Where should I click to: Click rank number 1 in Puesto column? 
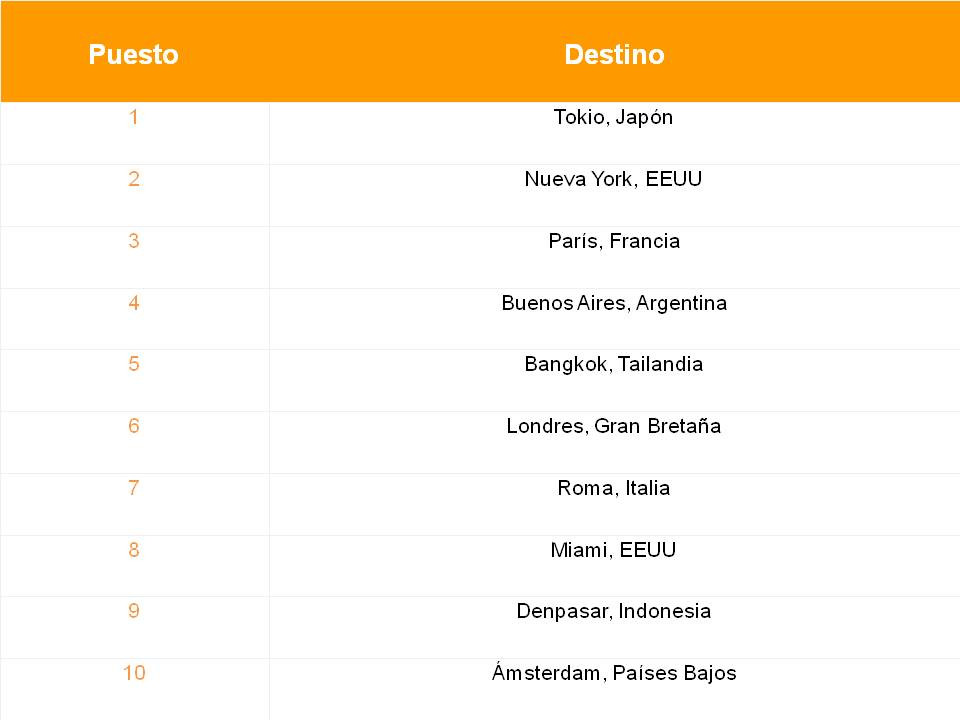pyautogui.click(x=133, y=117)
